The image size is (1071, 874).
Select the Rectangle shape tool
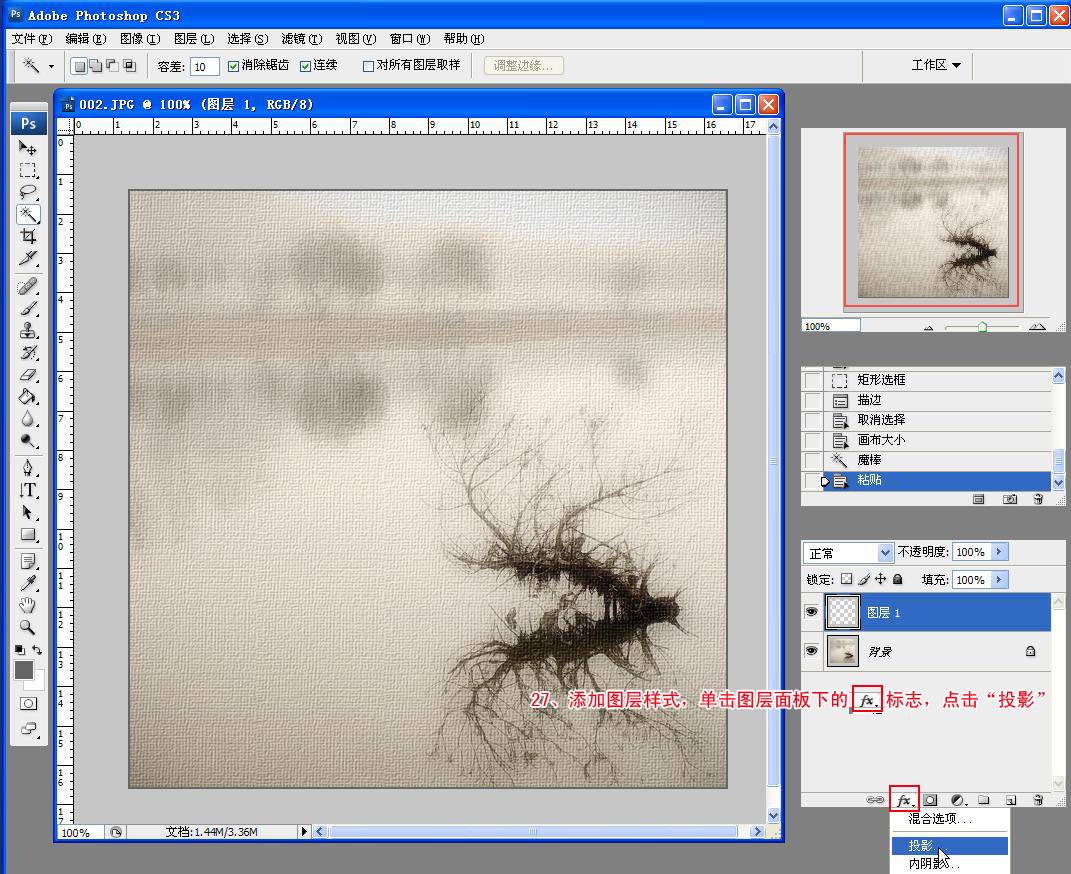[x=28, y=535]
